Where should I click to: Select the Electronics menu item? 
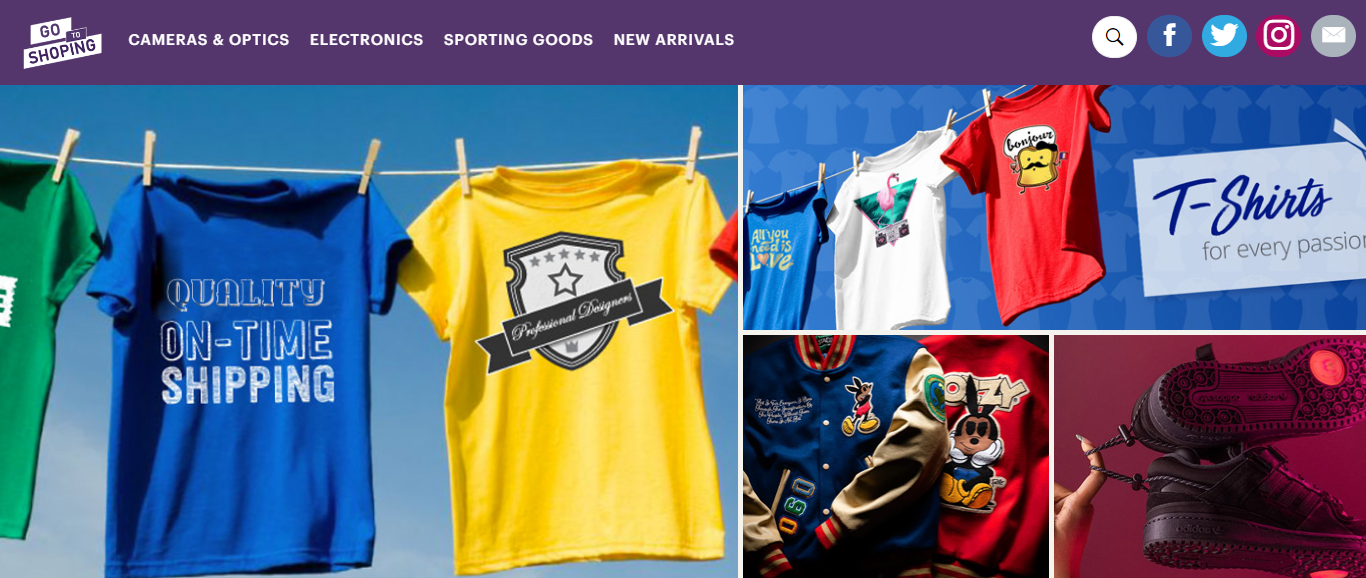(366, 40)
